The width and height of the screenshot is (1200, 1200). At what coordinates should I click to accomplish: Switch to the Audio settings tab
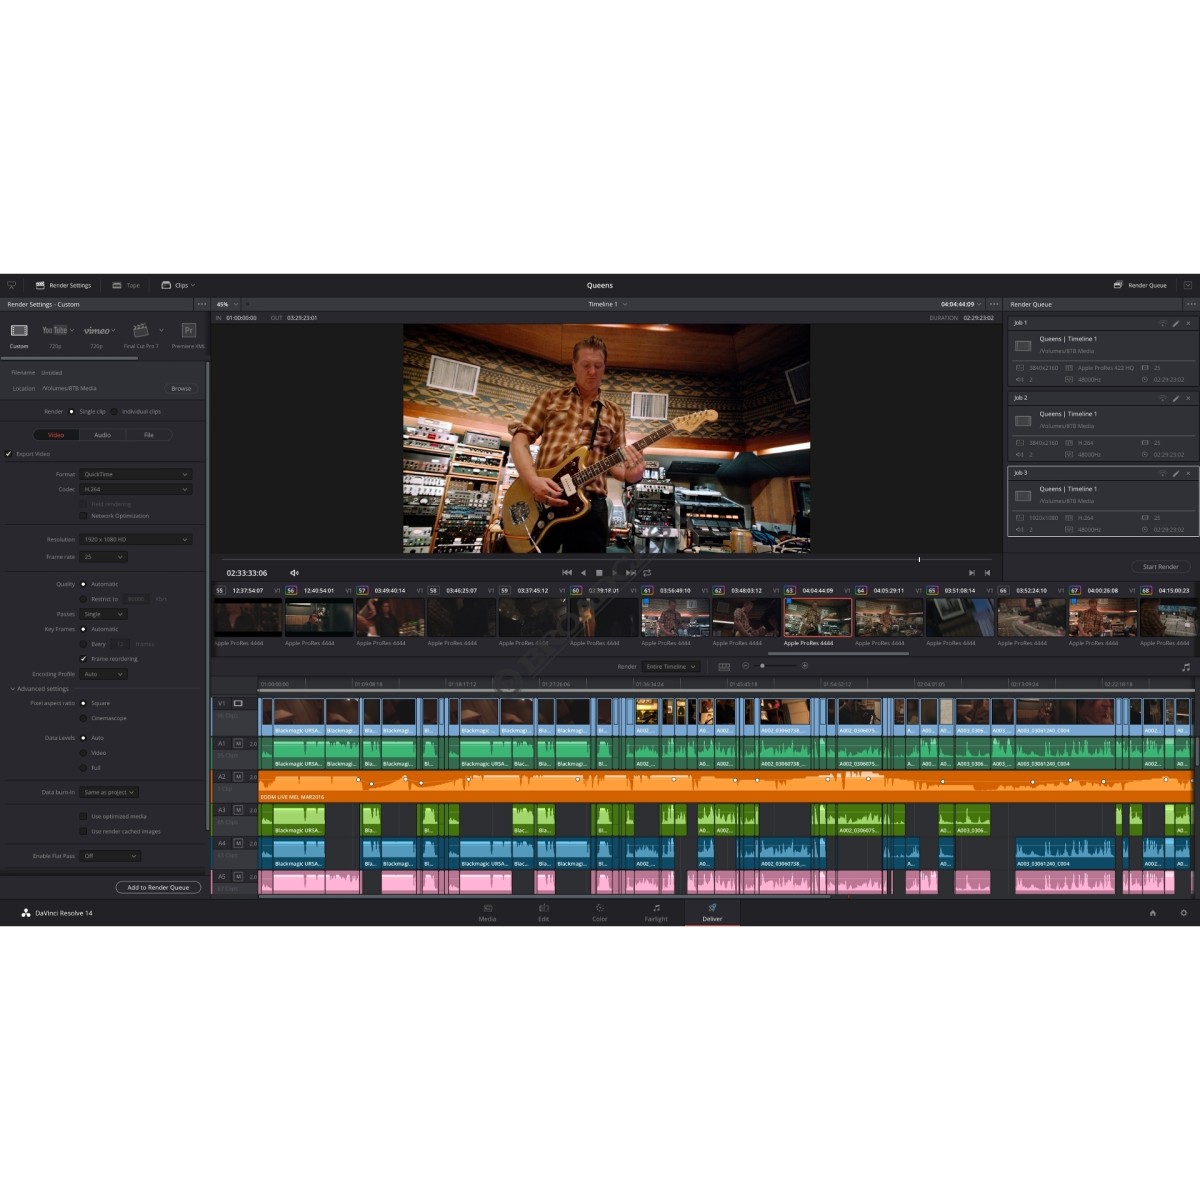(102, 435)
